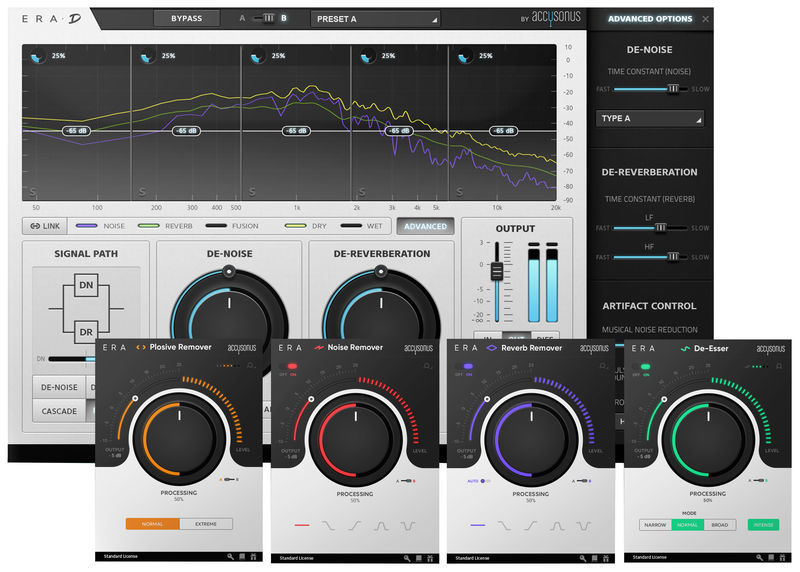Viewport: 800px width, 572px height.
Task: Select the band-pass filter shape in Noise Remover
Action: [x=381, y=525]
